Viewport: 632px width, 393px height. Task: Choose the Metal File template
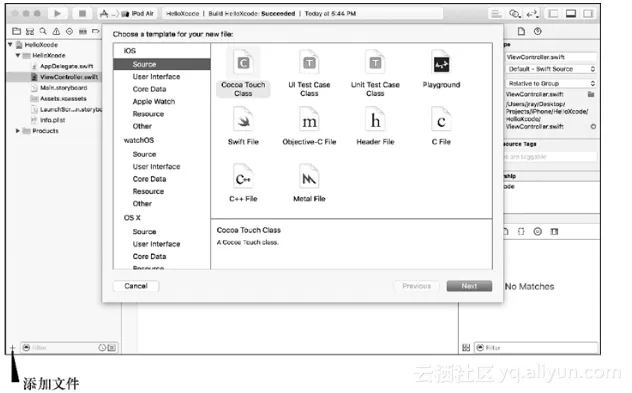point(309,183)
